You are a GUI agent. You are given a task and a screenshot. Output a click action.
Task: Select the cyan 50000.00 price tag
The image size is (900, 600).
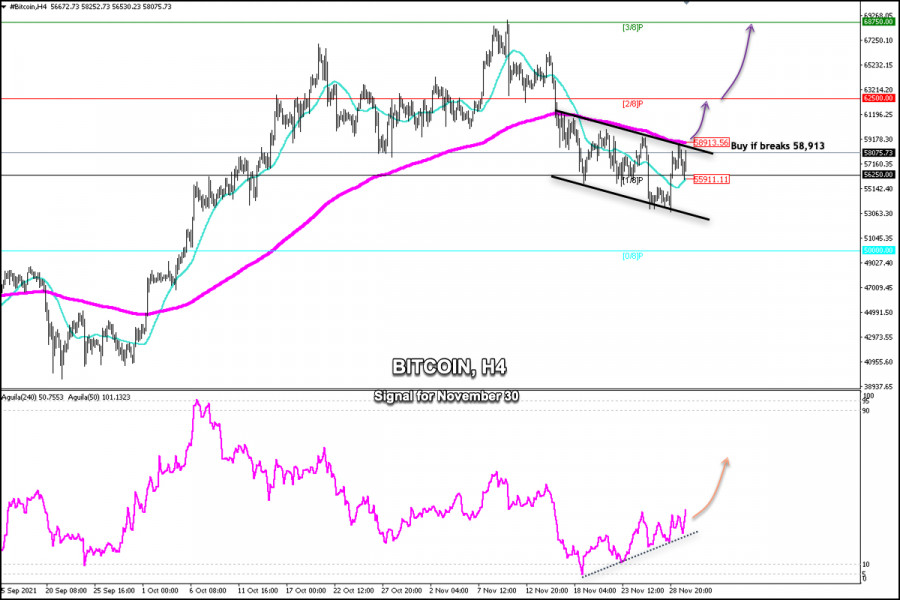click(x=878, y=250)
